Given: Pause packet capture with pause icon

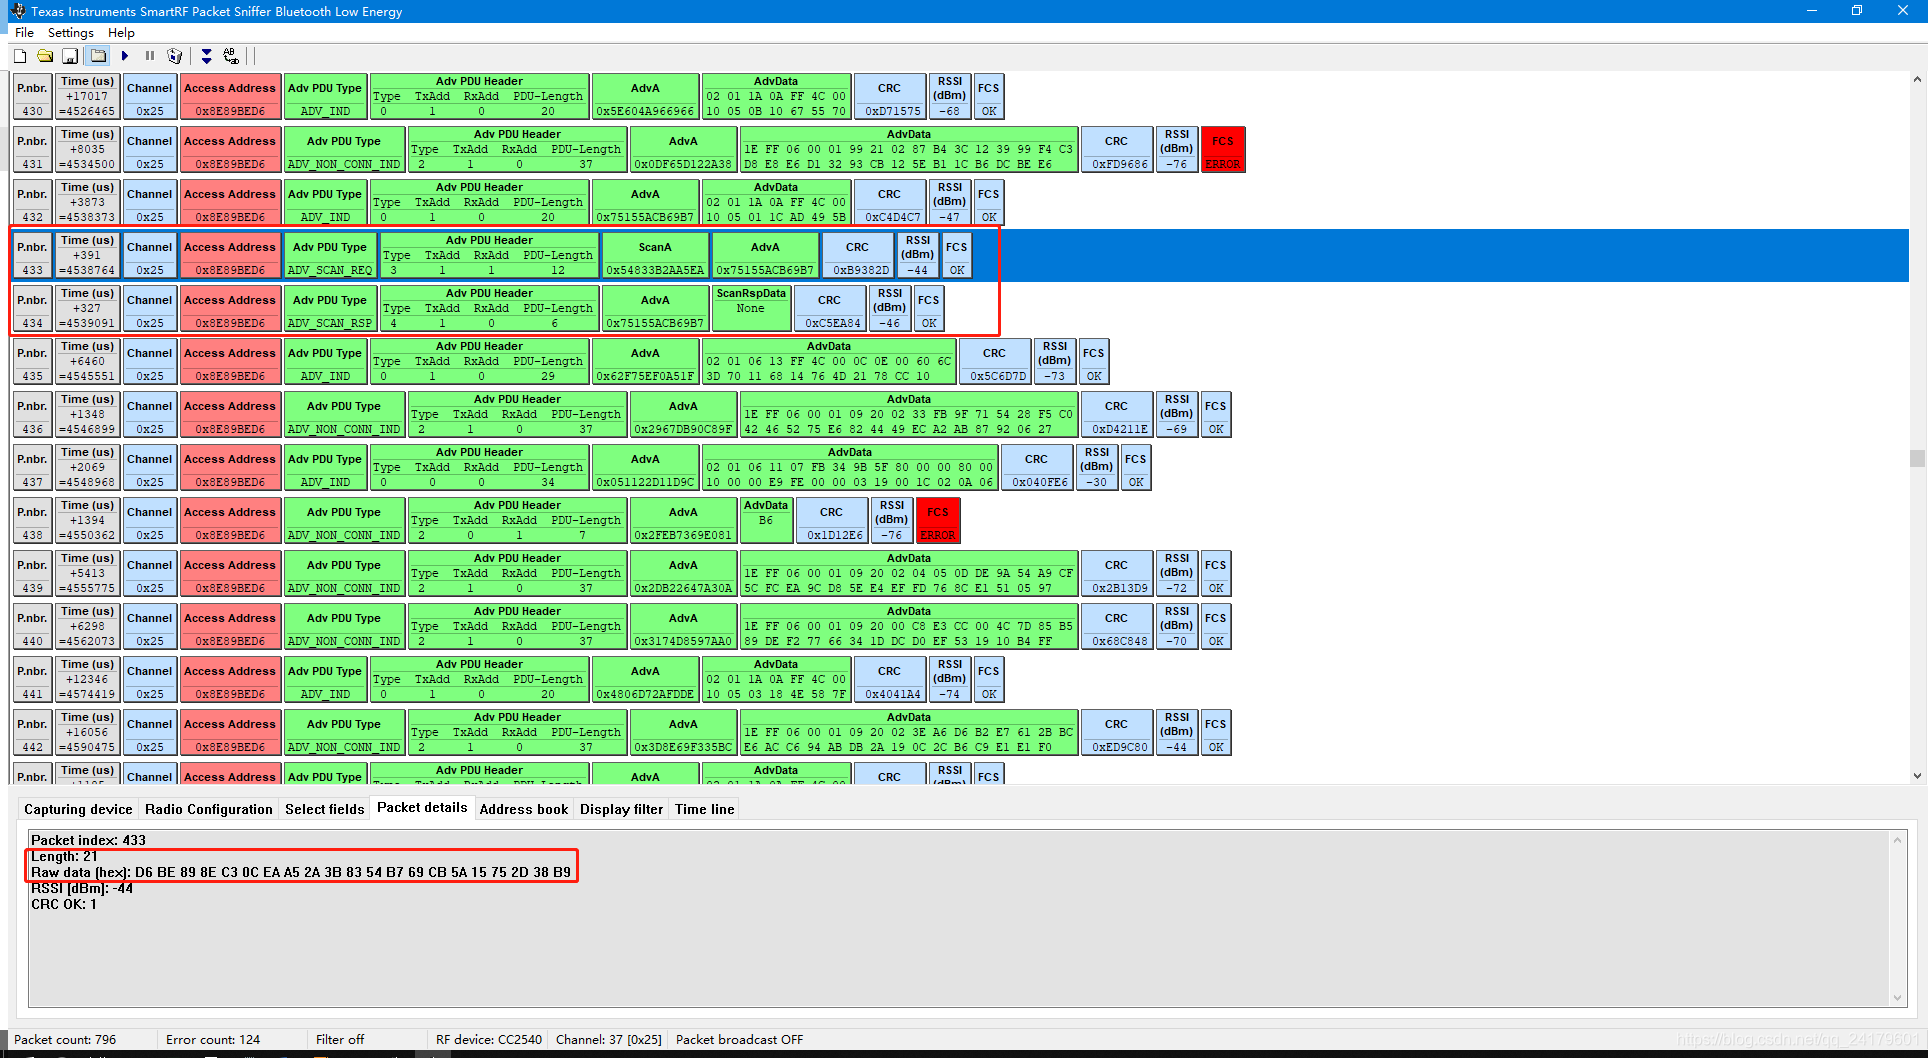Looking at the screenshot, I should click(150, 56).
